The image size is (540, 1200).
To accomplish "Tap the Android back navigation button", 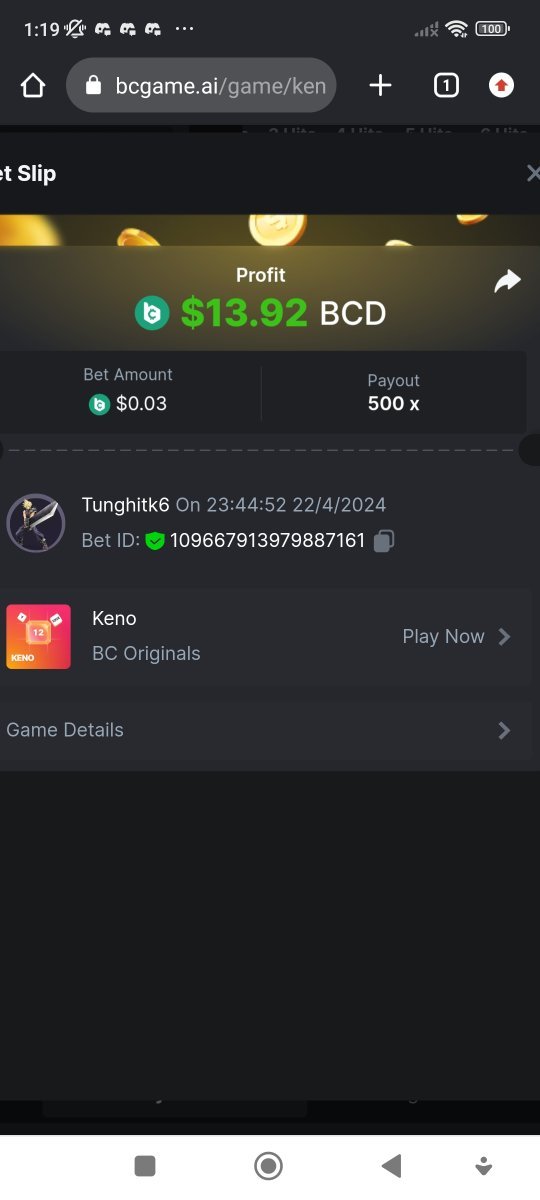I will 392,1165.
